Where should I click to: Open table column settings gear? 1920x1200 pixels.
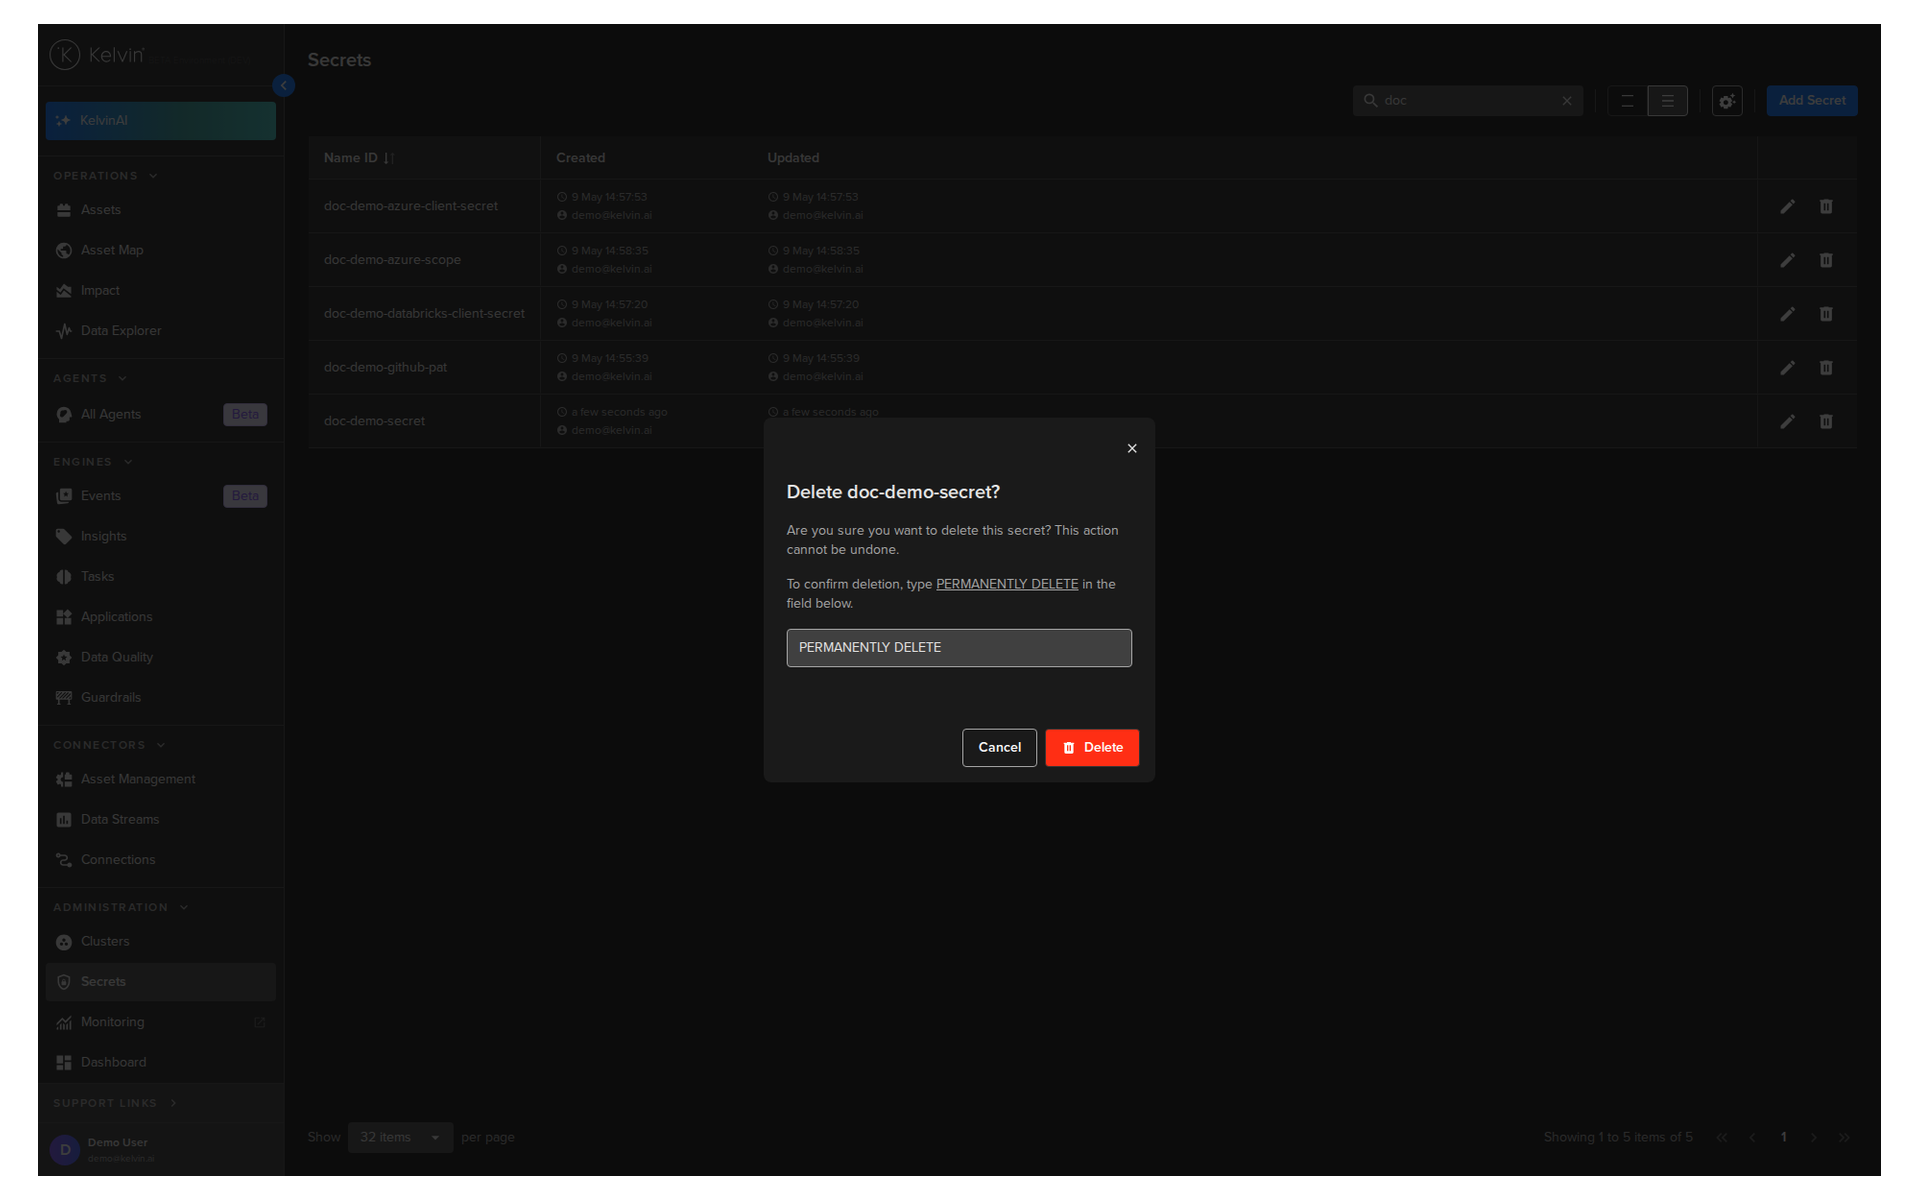(x=1727, y=101)
